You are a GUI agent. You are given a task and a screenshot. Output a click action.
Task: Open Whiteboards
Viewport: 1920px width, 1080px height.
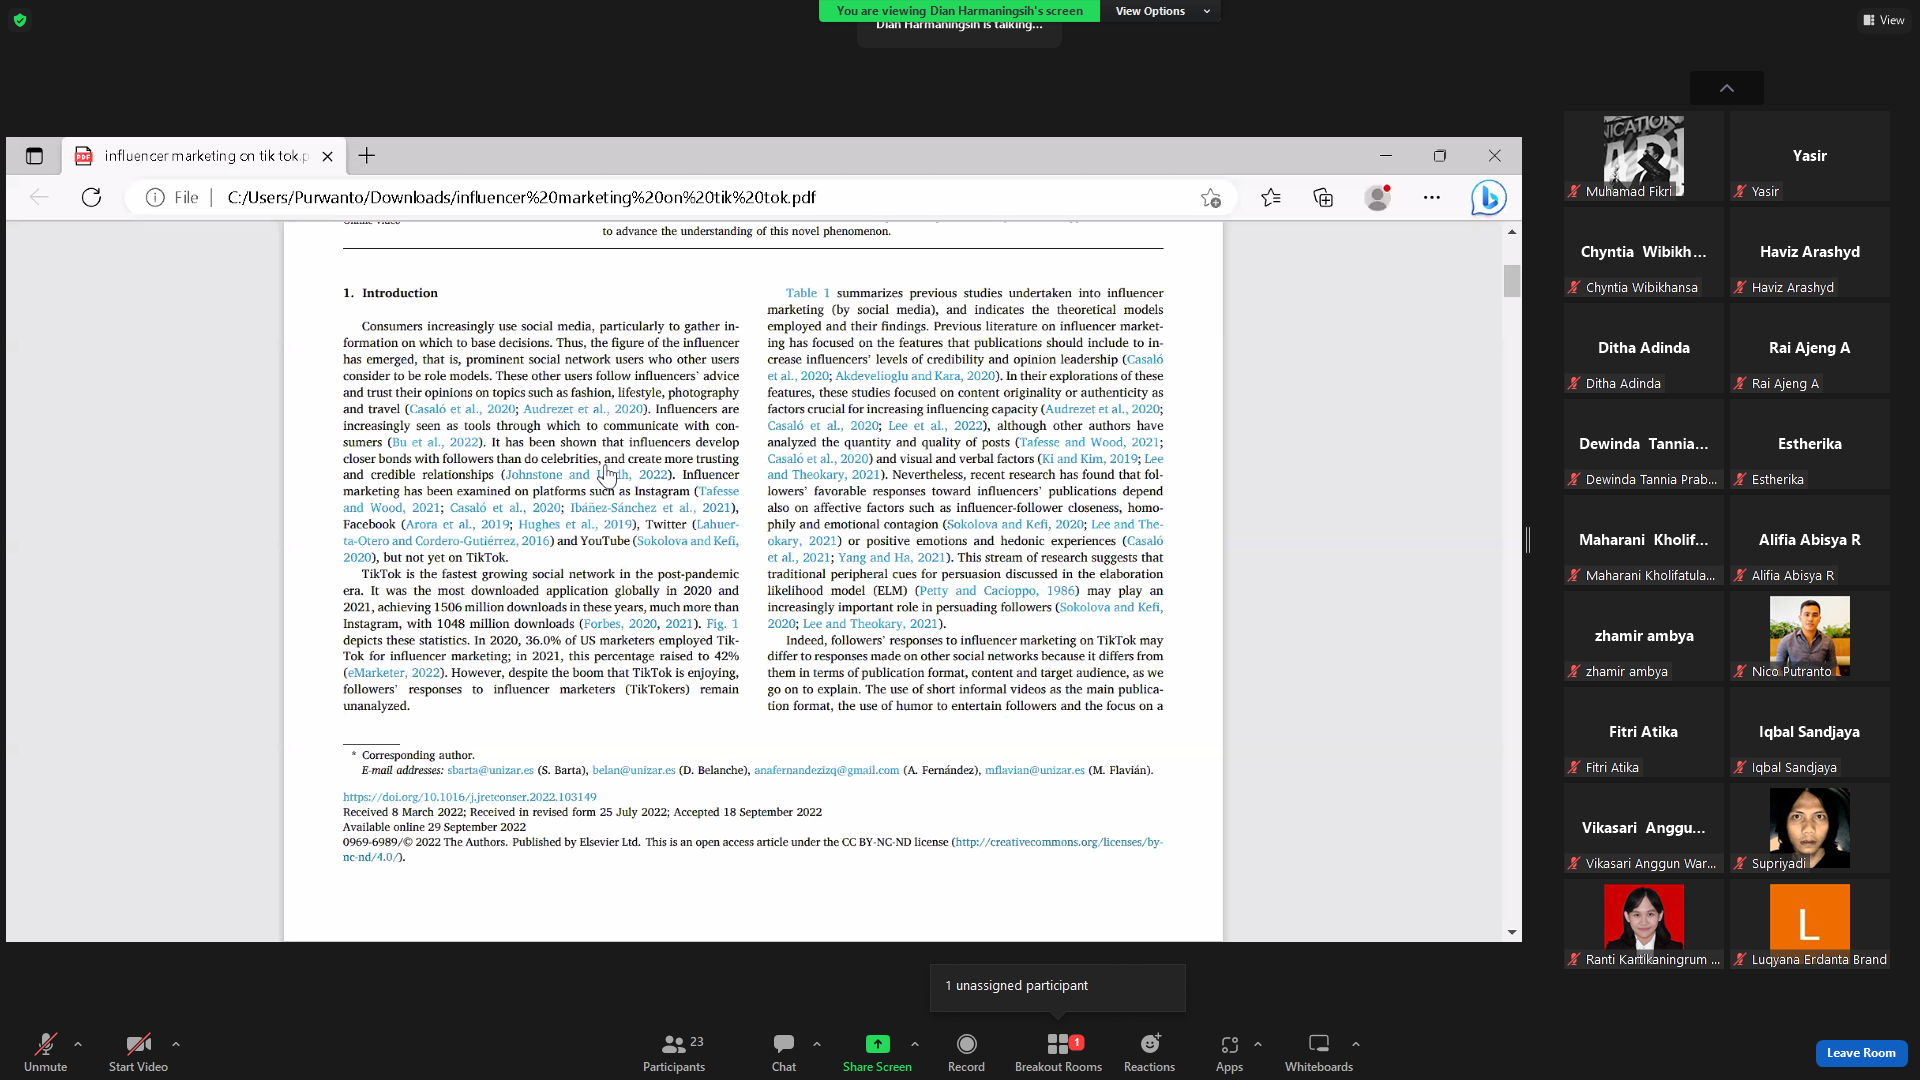(1319, 1052)
